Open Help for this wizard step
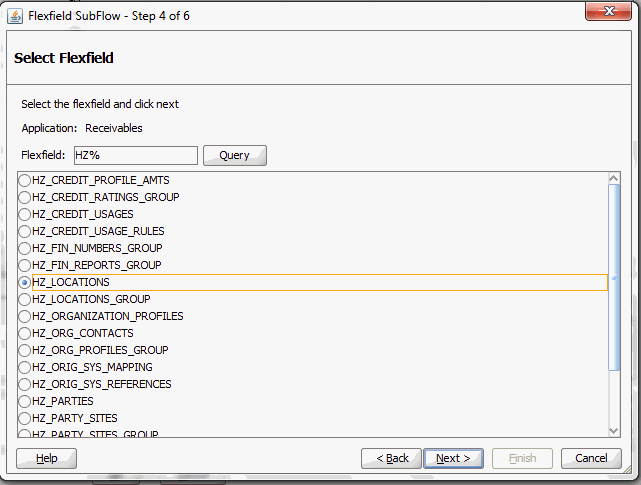641x485 pixels. point(46,458)
